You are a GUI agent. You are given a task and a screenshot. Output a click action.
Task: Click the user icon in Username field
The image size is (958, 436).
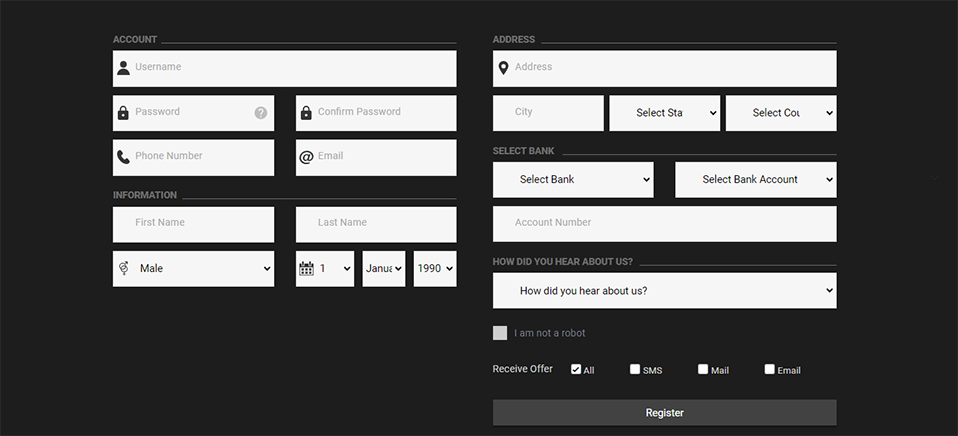(123, 68)
